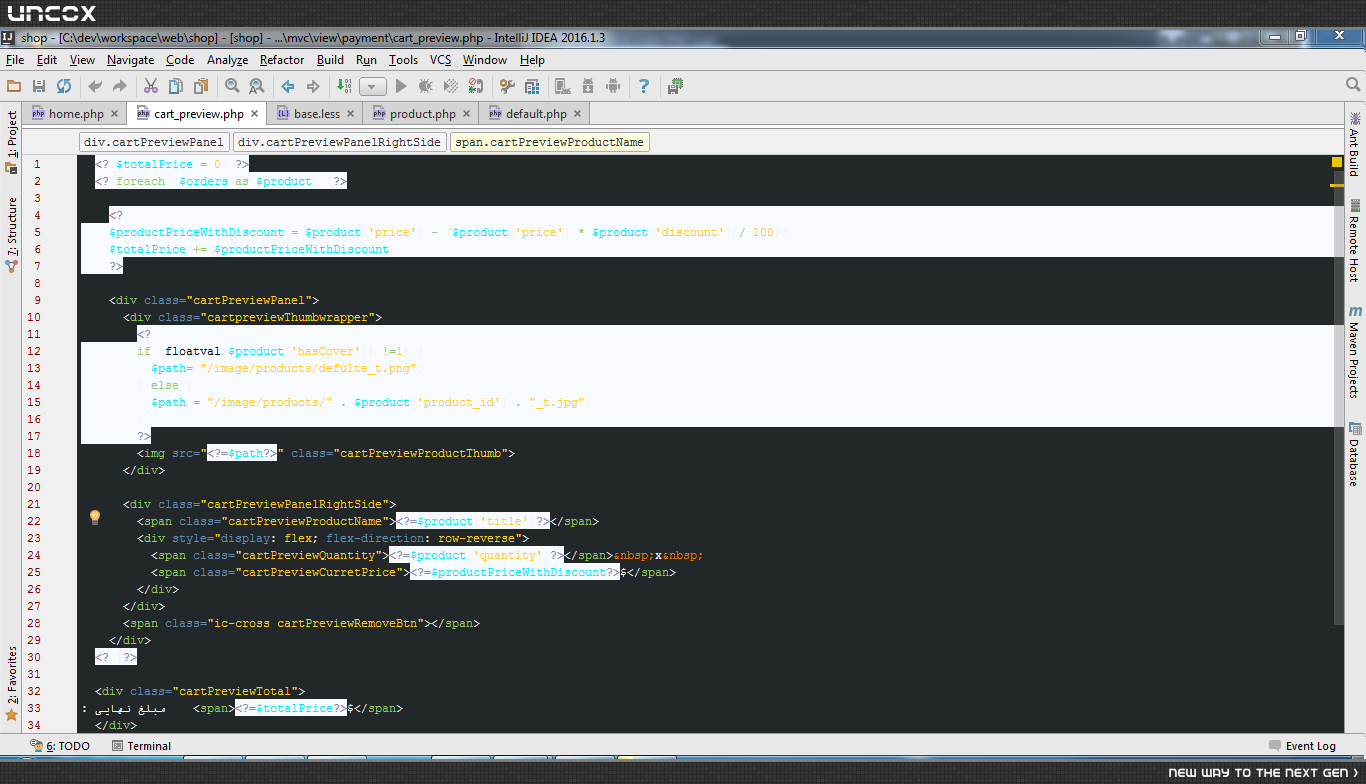Click the span.cartPreviewProductName breadcrumb
This screenshot has height=784, width=1366.
click(550, 142)
